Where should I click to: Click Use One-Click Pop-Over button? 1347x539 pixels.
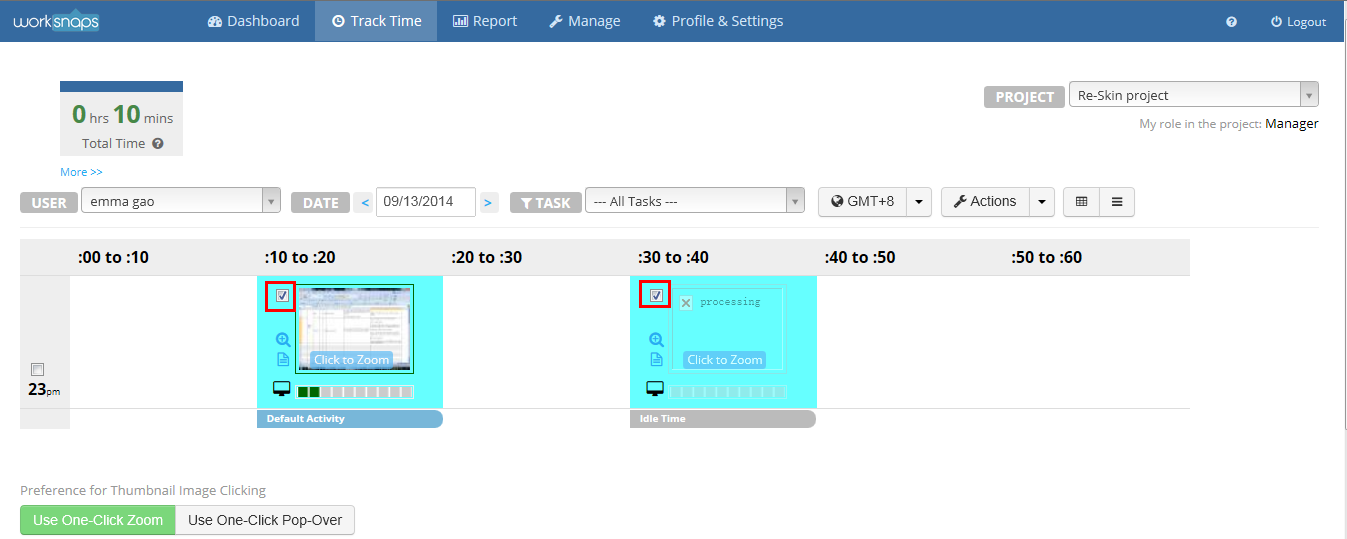point(265,520)
